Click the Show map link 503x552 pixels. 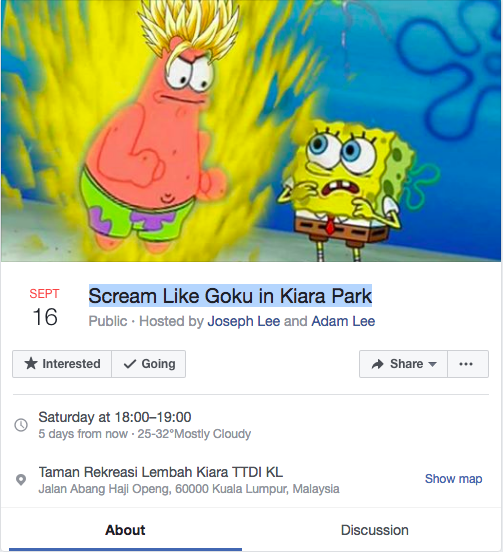point(453,479)
